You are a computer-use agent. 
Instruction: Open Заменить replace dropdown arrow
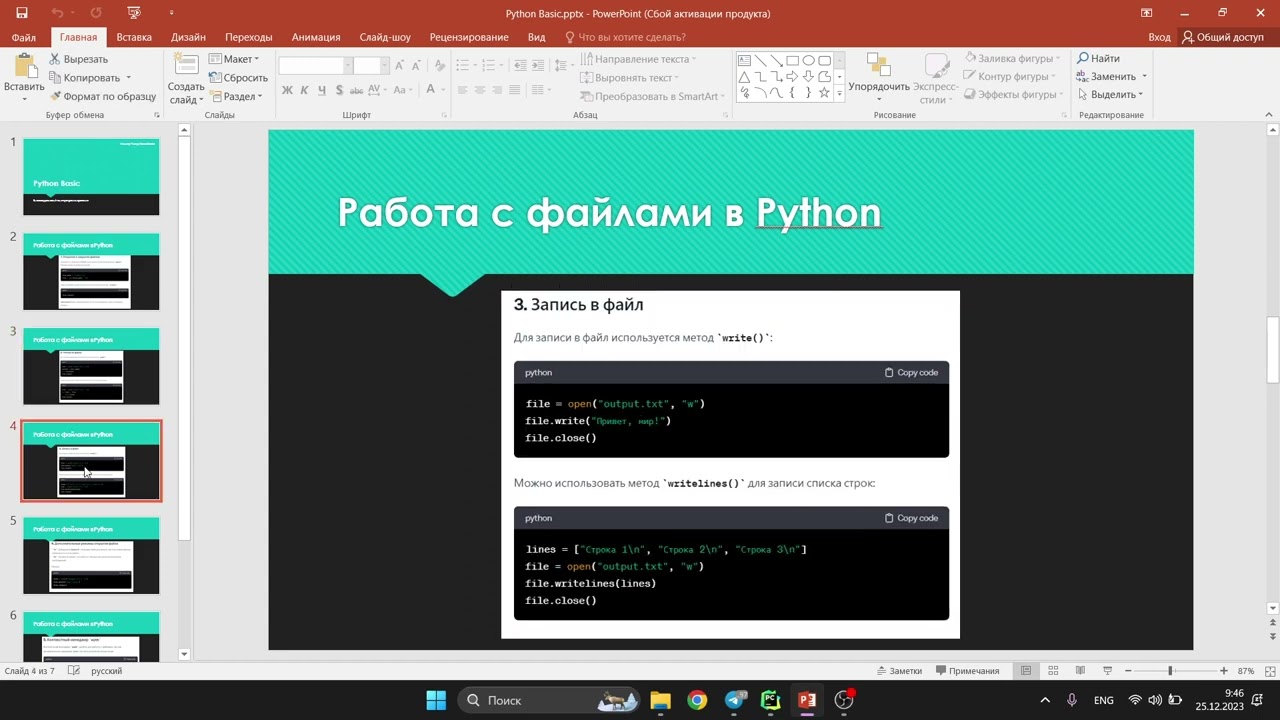click(x=1144, y=77)
